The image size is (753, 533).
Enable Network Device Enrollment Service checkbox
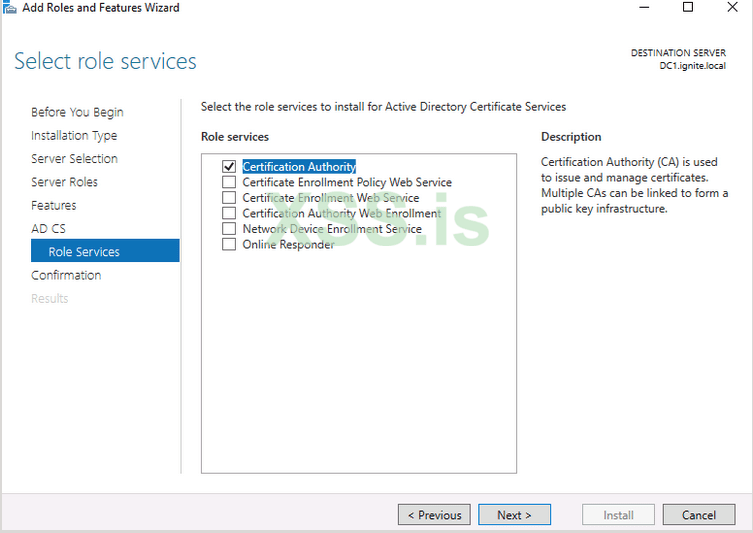click(229, 229)
